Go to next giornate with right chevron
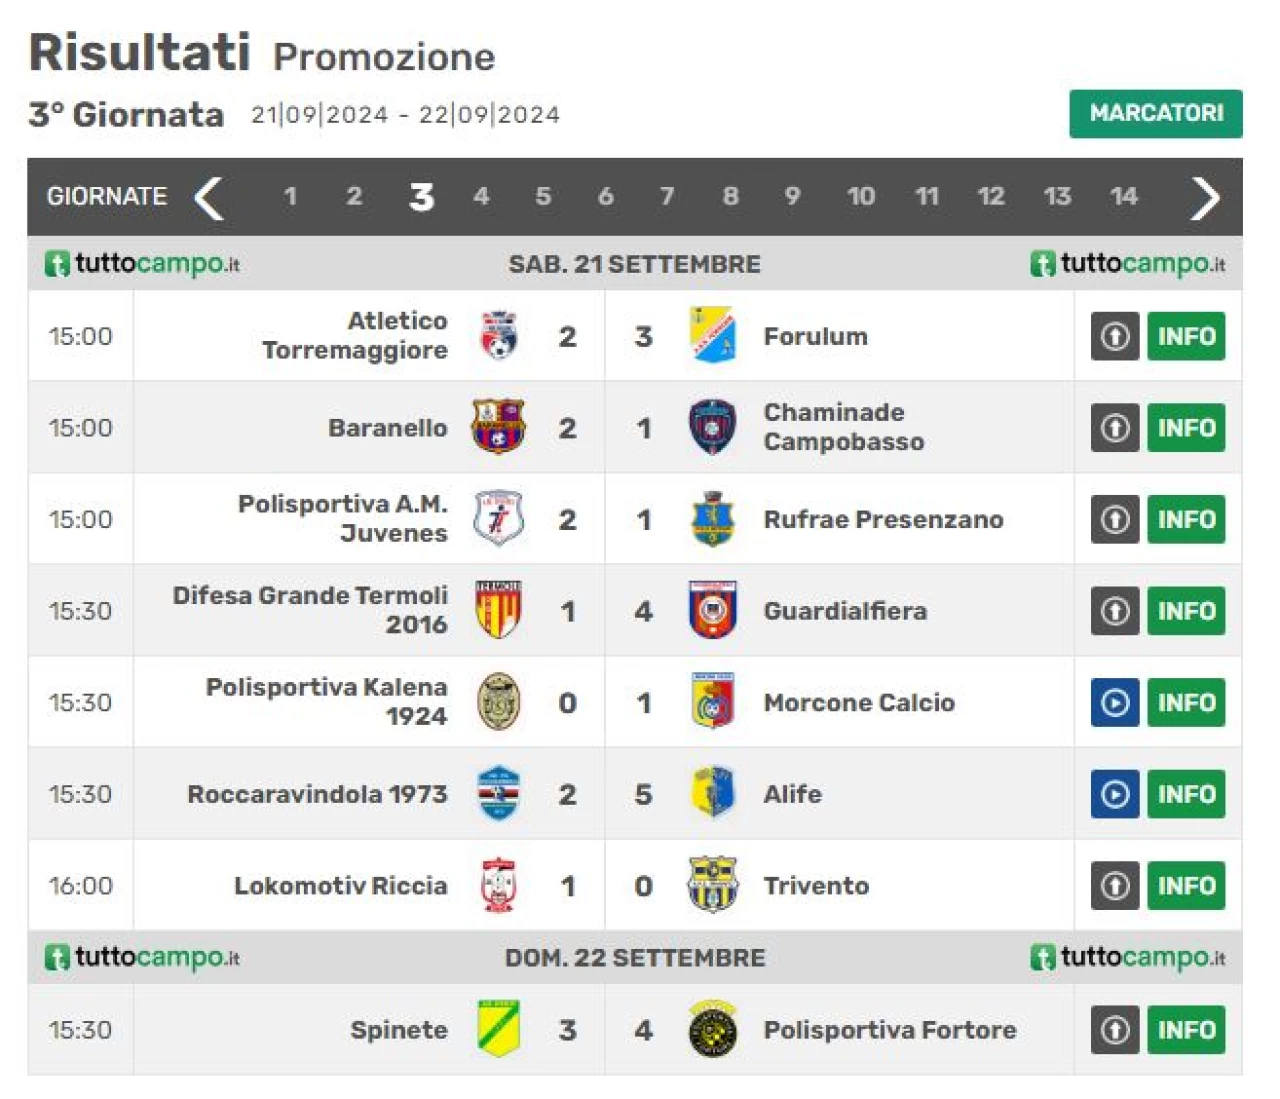Image resolution: width=1280 pixels, height=1099 pixels. (x=1205, y=197)
